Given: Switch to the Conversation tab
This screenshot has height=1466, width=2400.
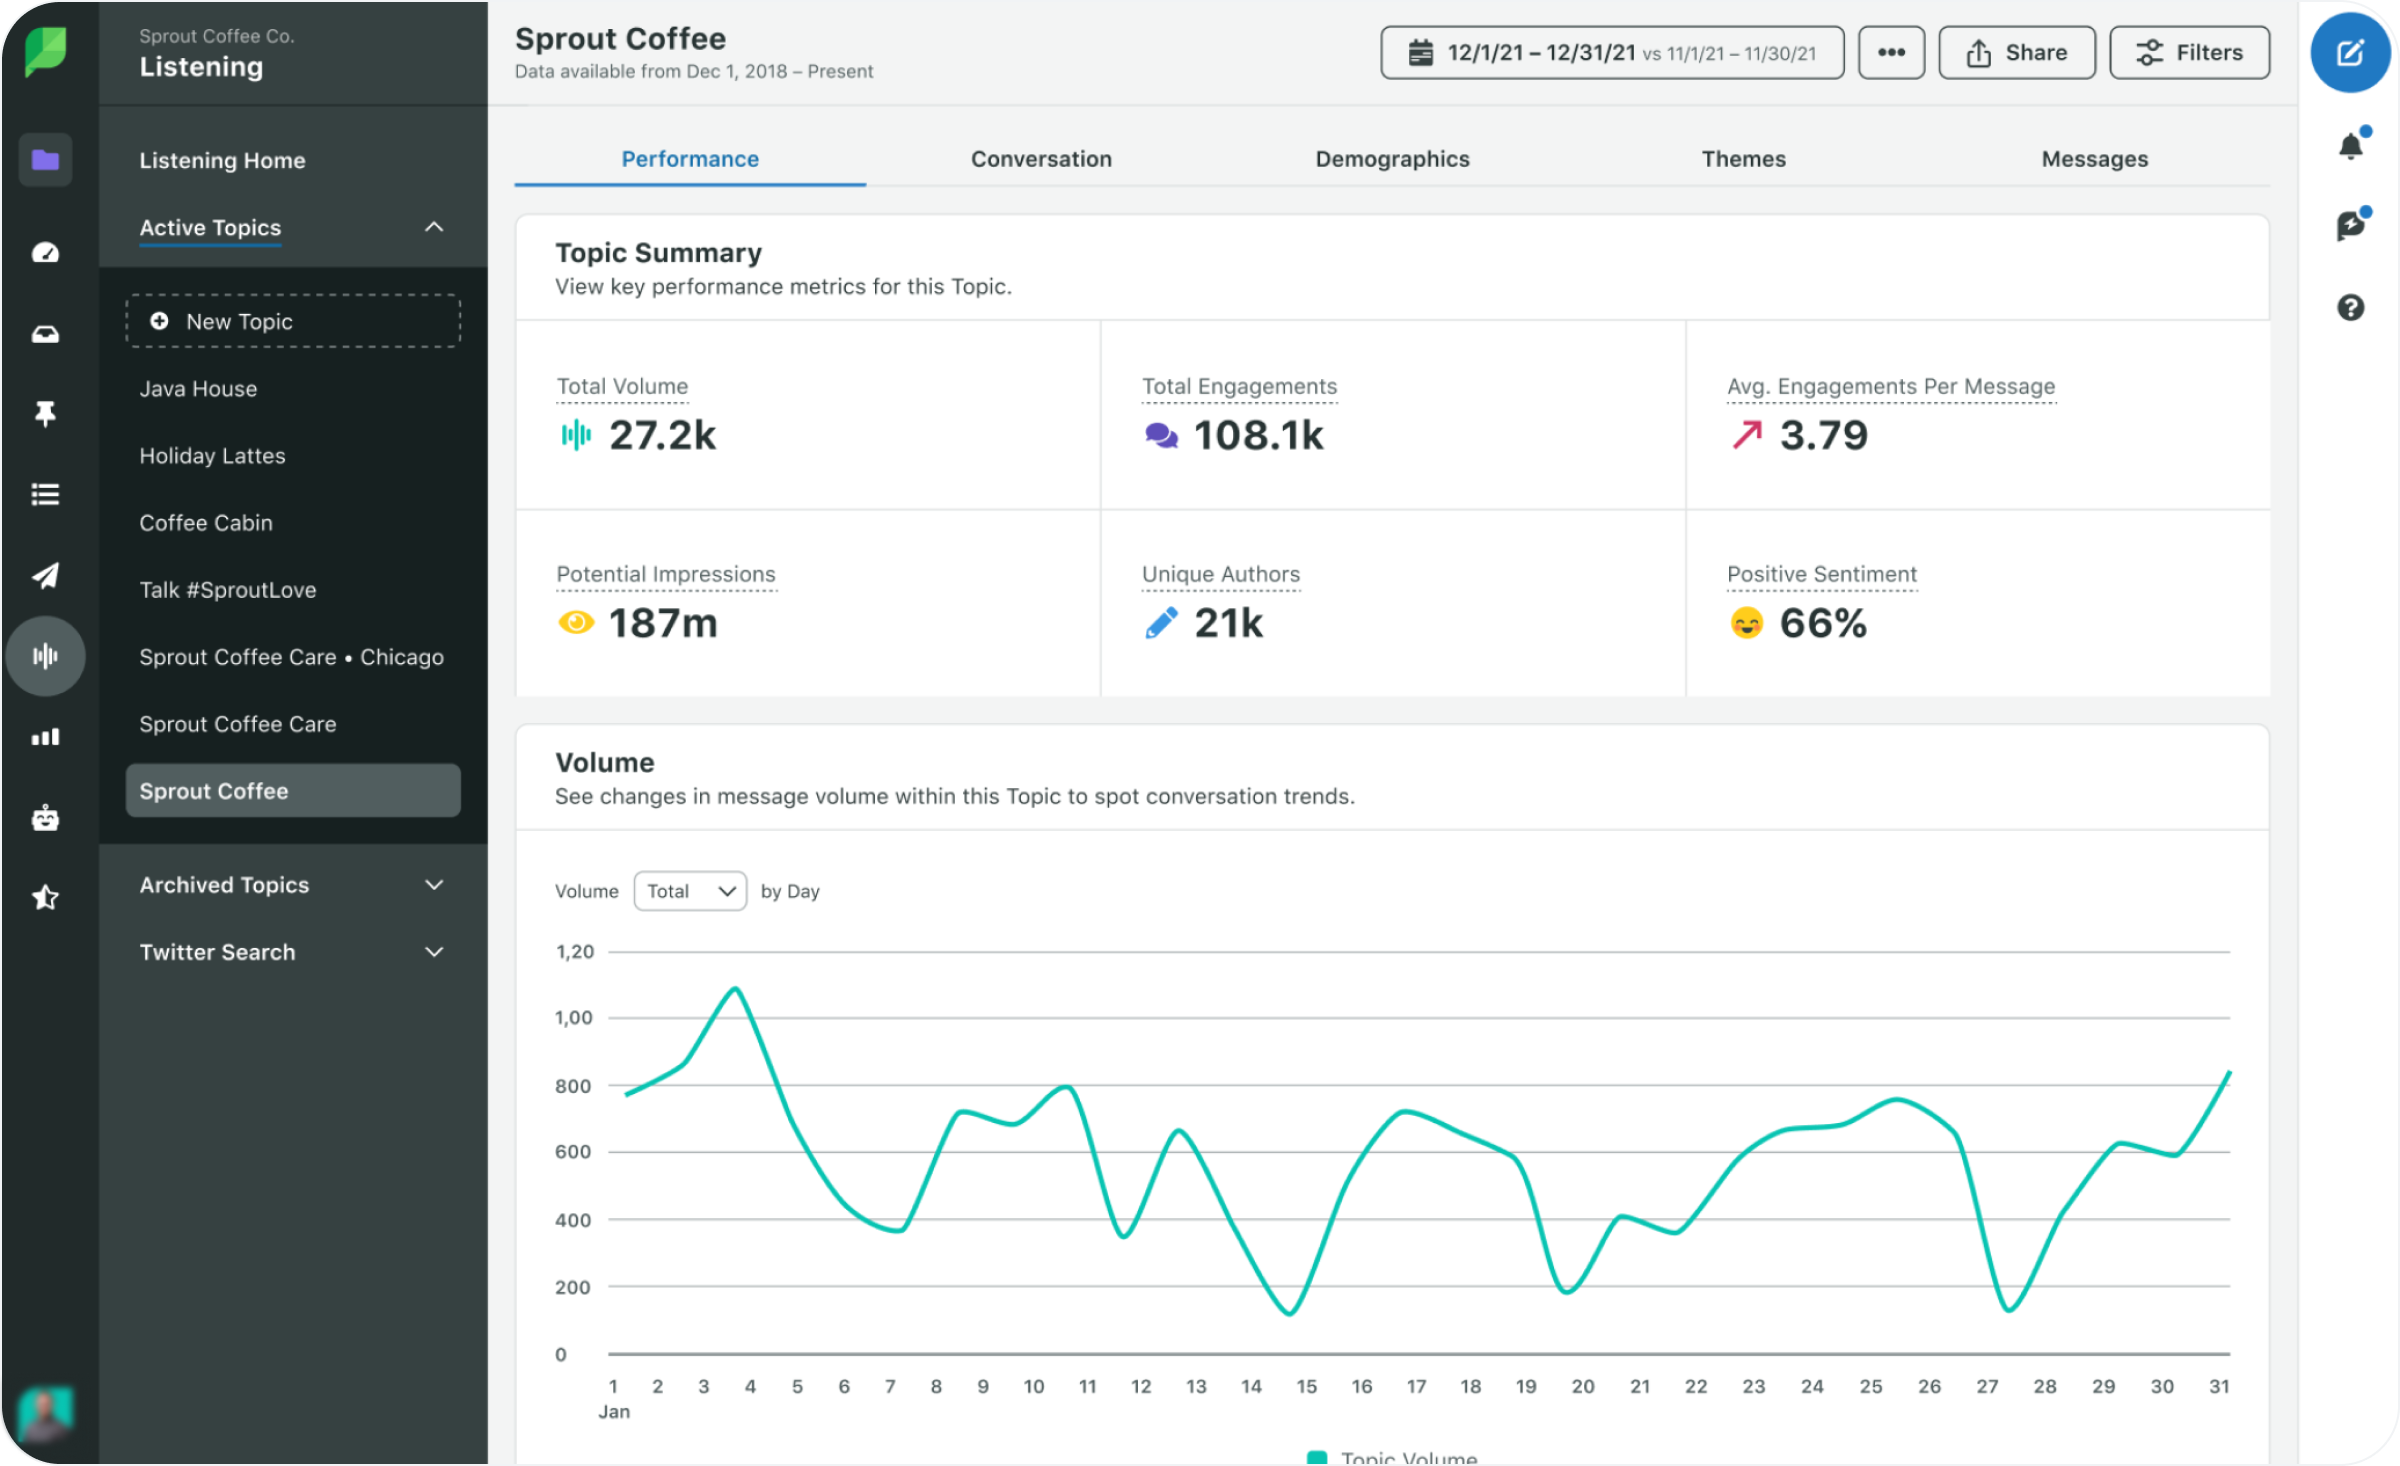Looking at the screenshot, I should click(x=1041, y=159).
